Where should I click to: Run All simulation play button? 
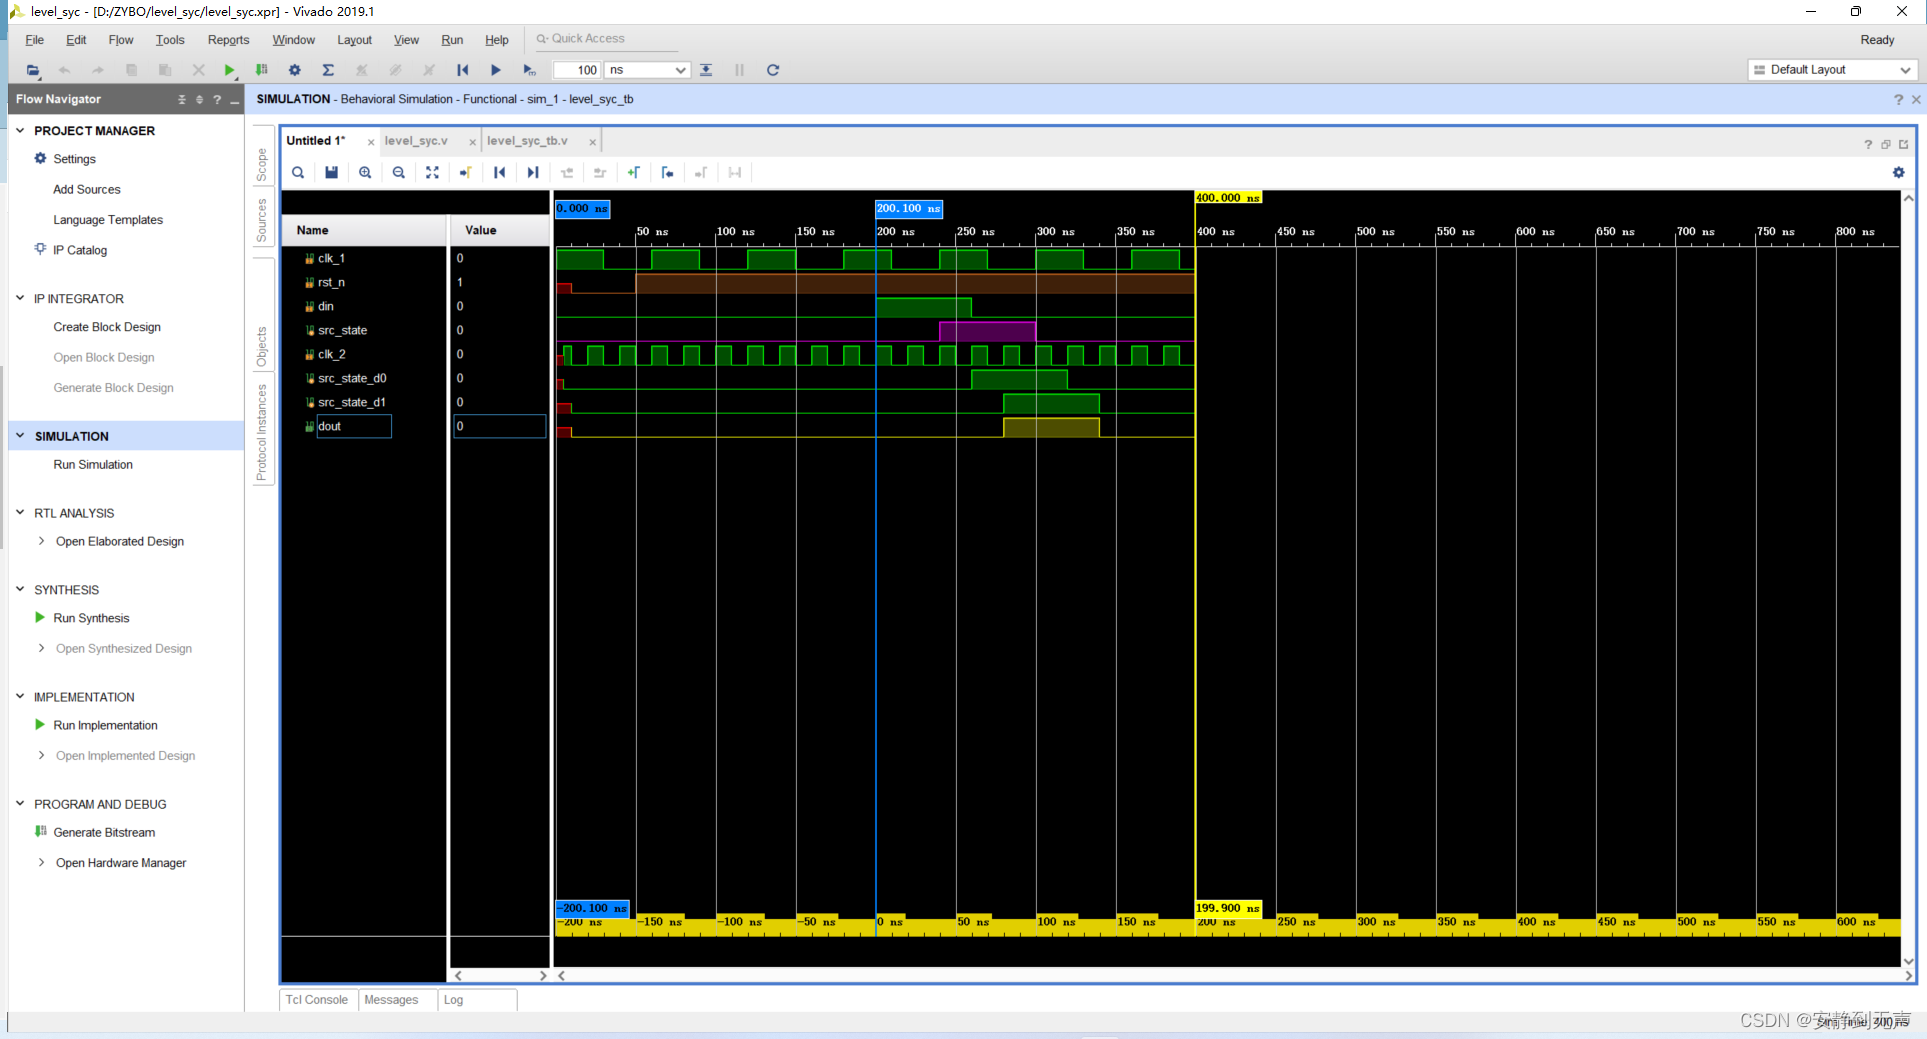click(496, 70)
